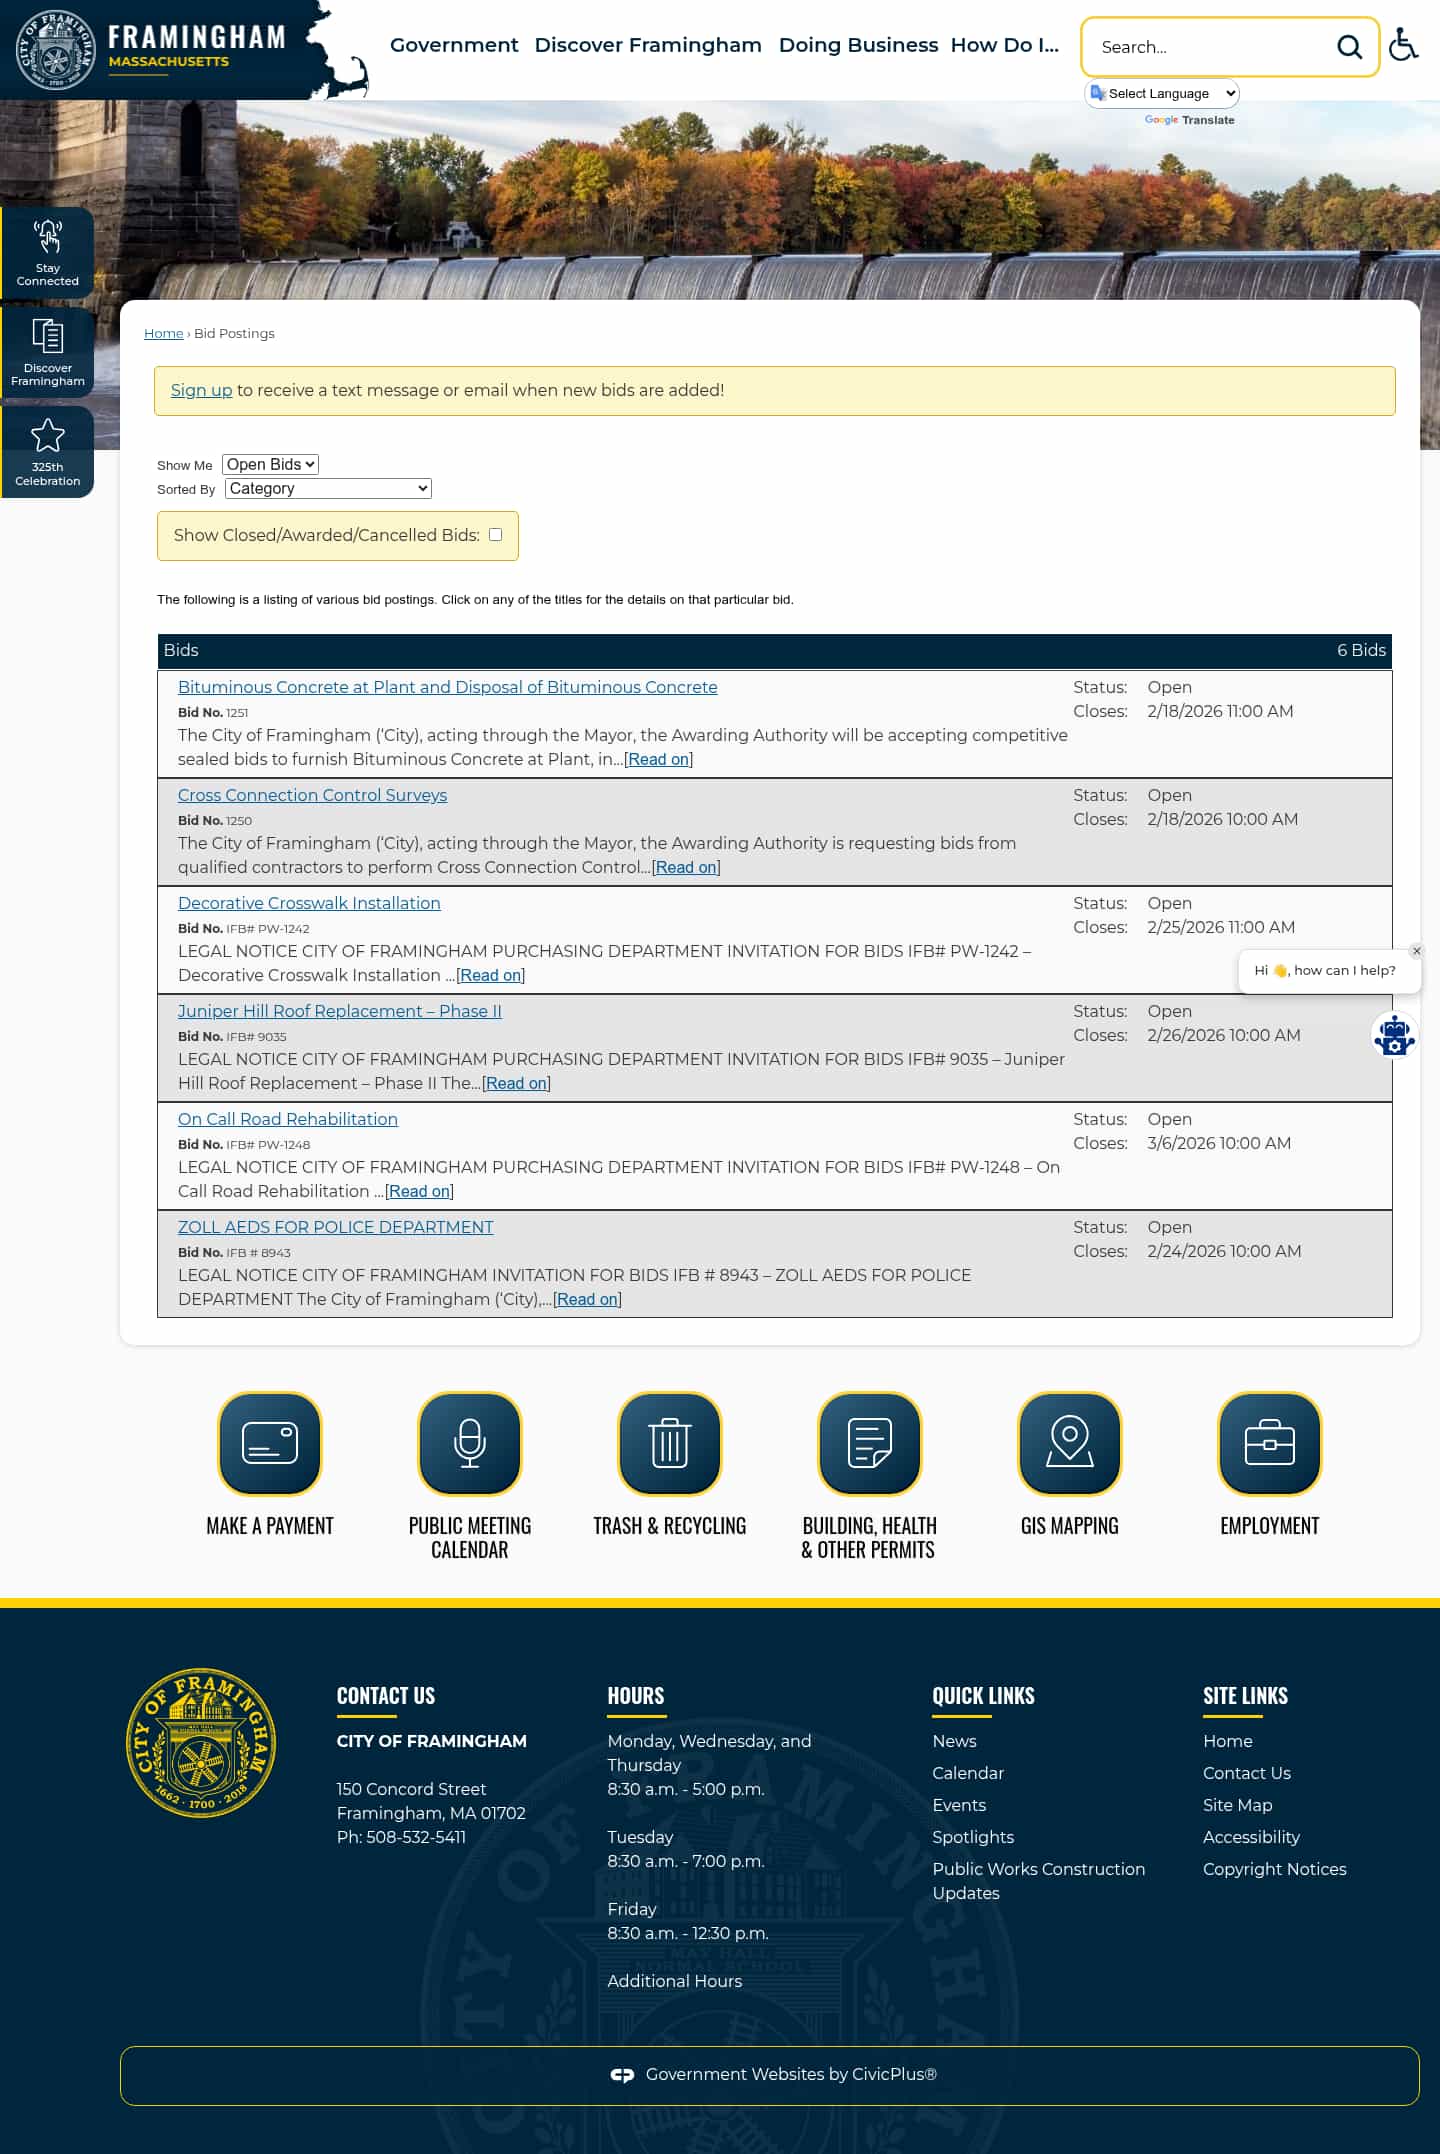Open Calendar quick link
1440x2154 pixels.
(968, 1773)
